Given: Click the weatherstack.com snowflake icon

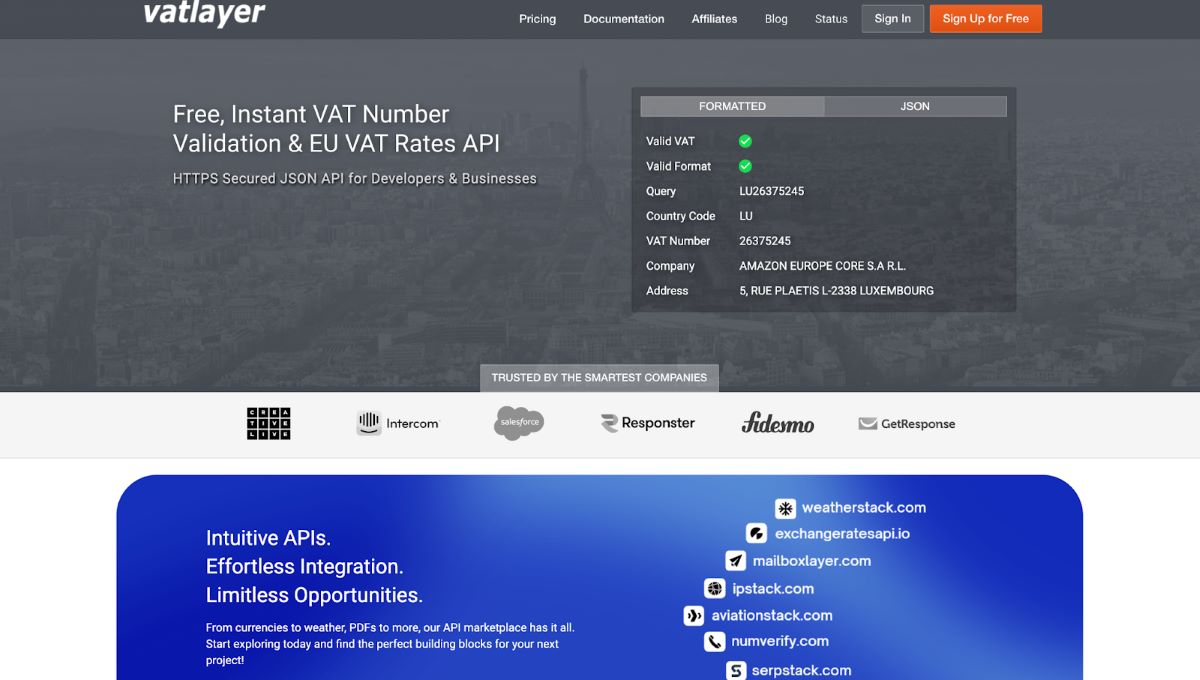Looking at the screenshot, I should [x=785, y=508].
